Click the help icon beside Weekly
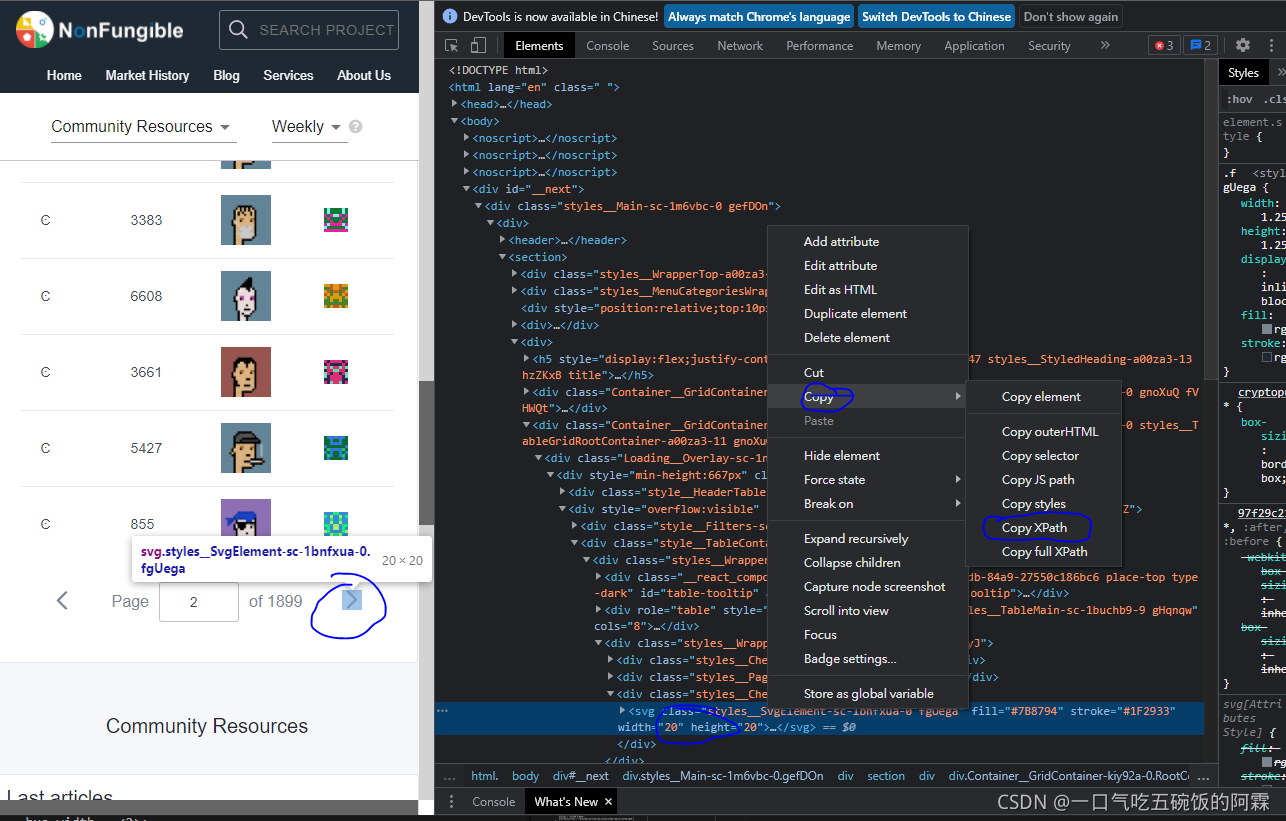Viewport: 1286px width, 821px height. click(x=356, y=127)
